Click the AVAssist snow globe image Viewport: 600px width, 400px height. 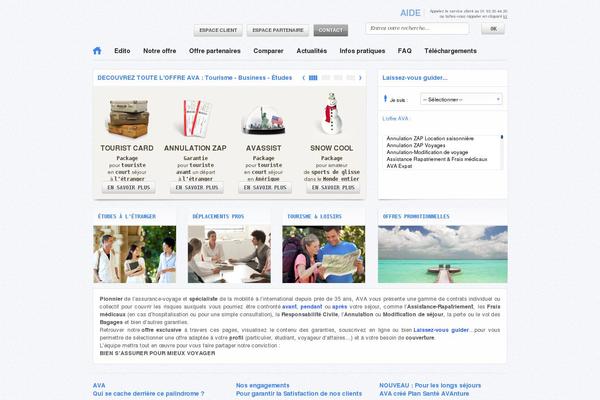pyautogui.click(x=263, y=120)
